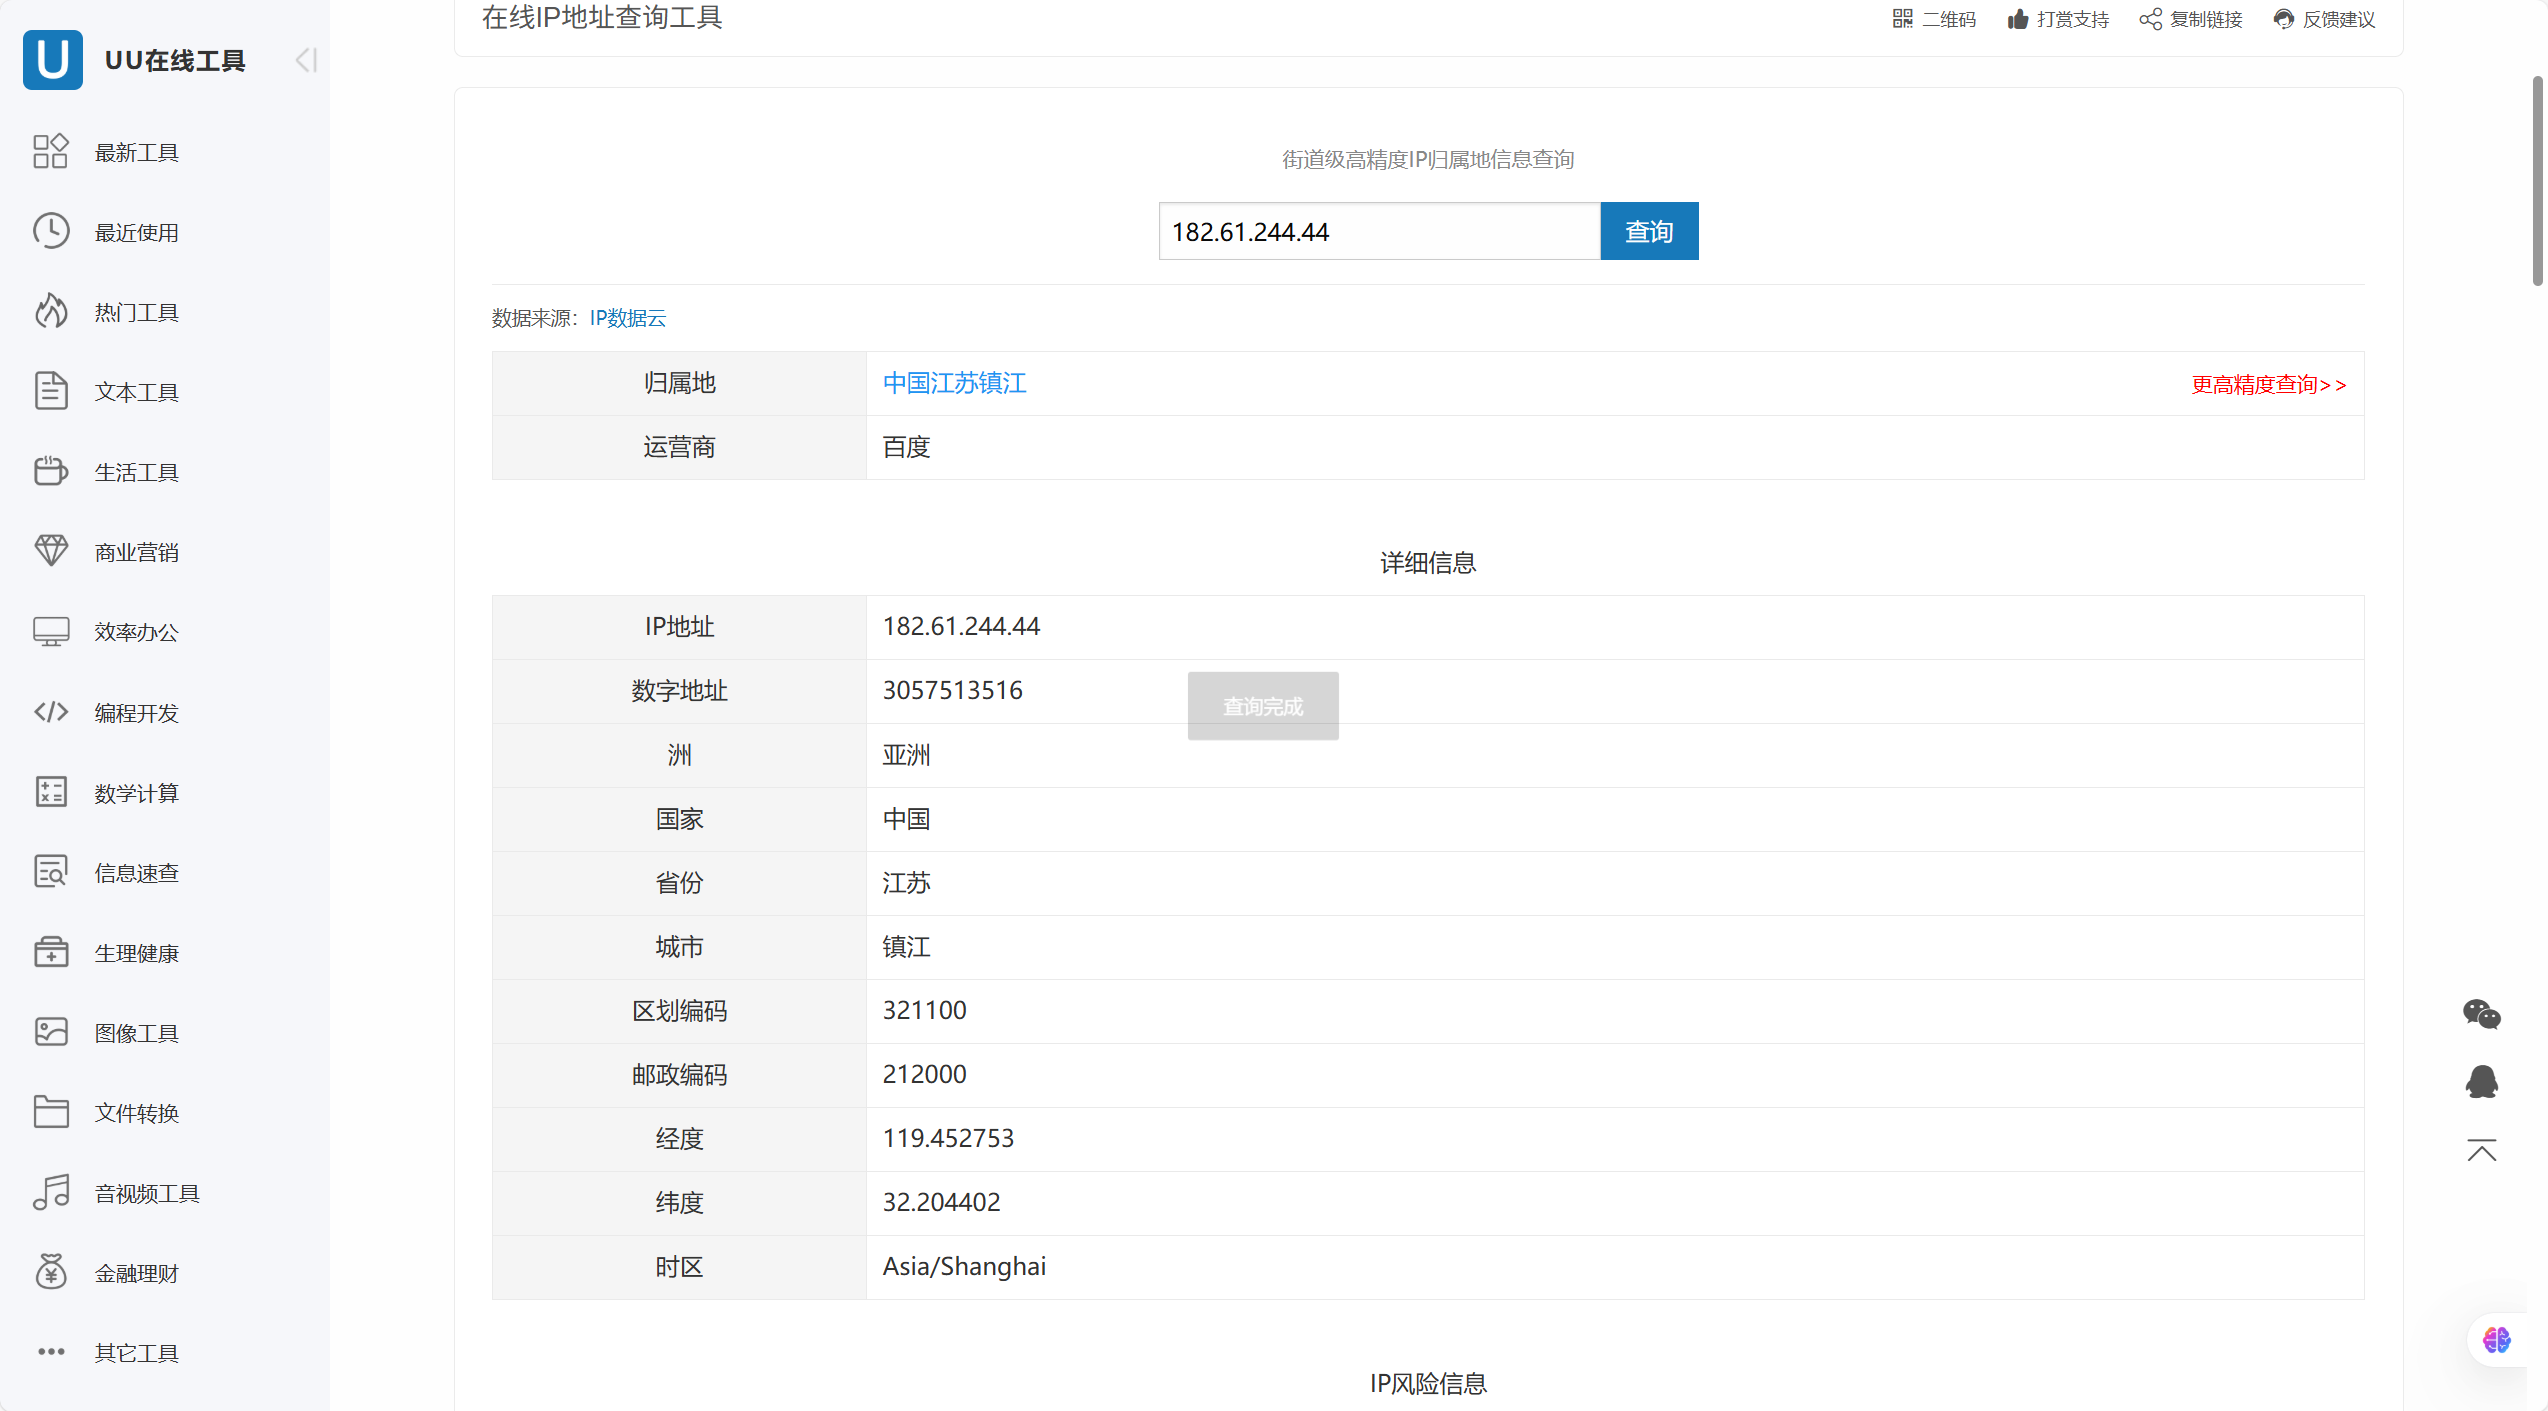Collapse the sidebar with the arrow icon
Image resolution: width=2548 pixels, height=1411 pixels.
[306, 60]
